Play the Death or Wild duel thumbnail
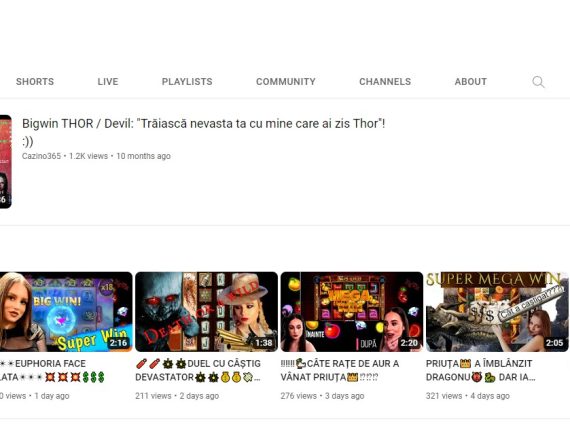The height and width of the screenshot is (430, 570). click(x=206, y=312)
